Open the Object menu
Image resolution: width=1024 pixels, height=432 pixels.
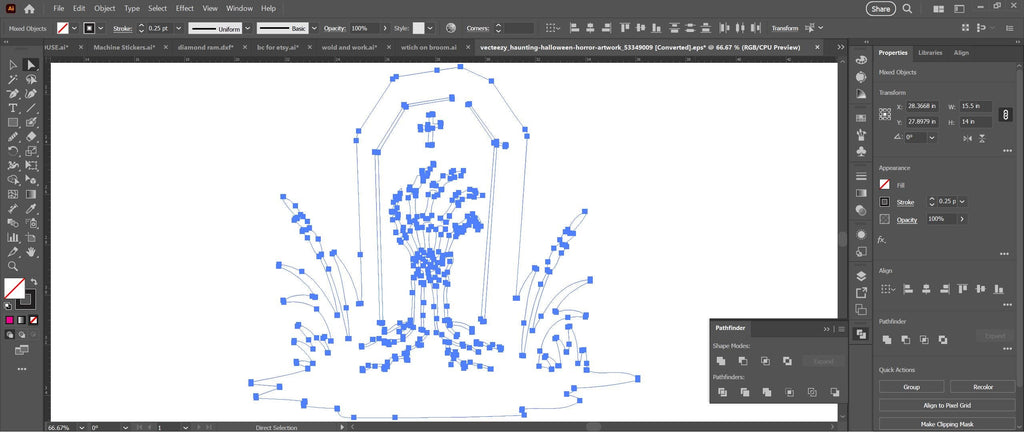tap(104, 8)
